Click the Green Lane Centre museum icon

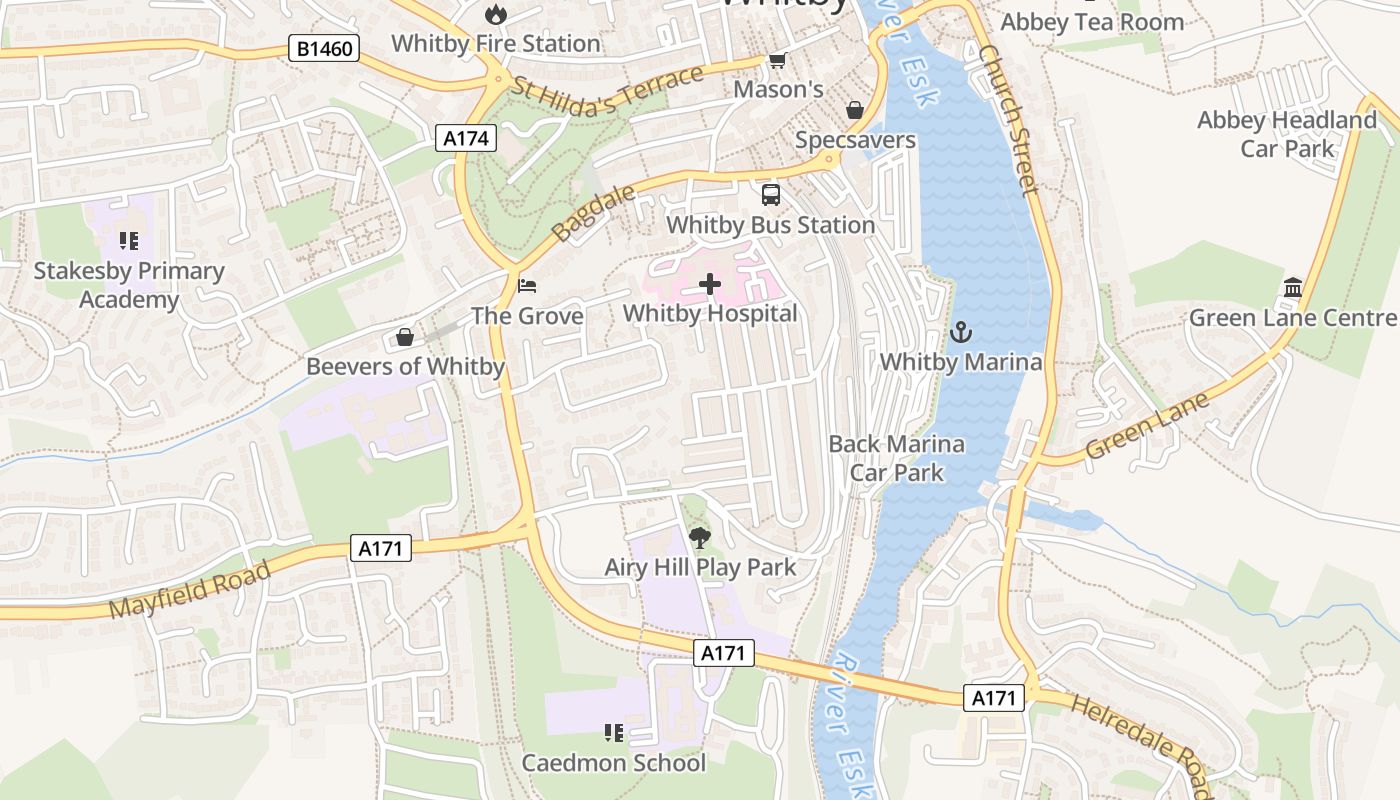point(1293,288)
